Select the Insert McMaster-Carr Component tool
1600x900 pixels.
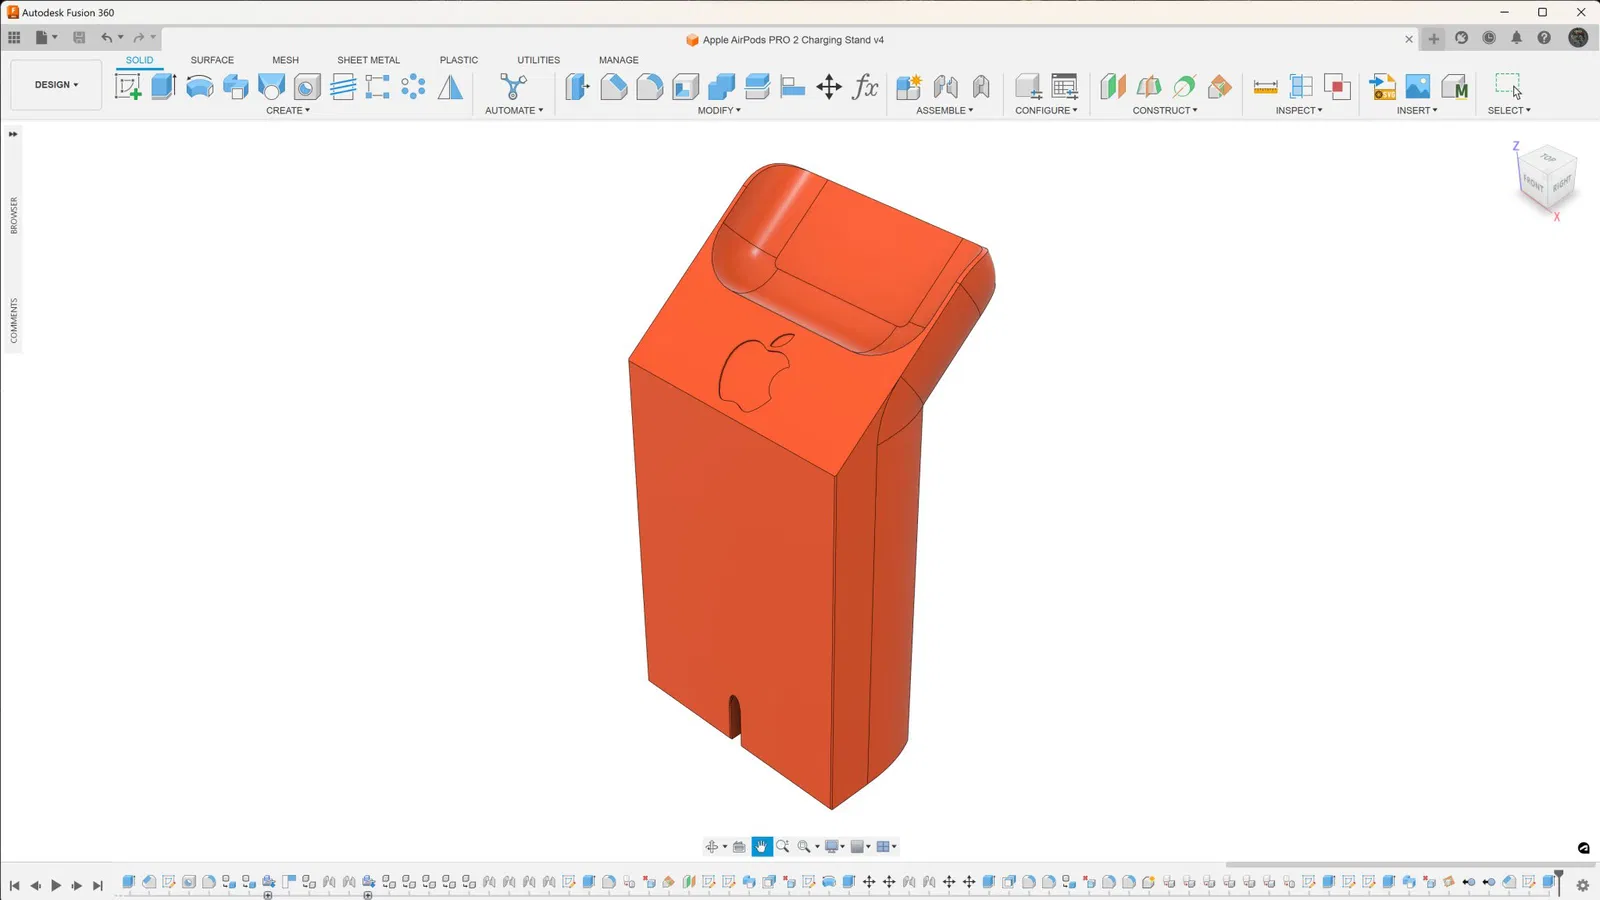(x=1455, y=87)
